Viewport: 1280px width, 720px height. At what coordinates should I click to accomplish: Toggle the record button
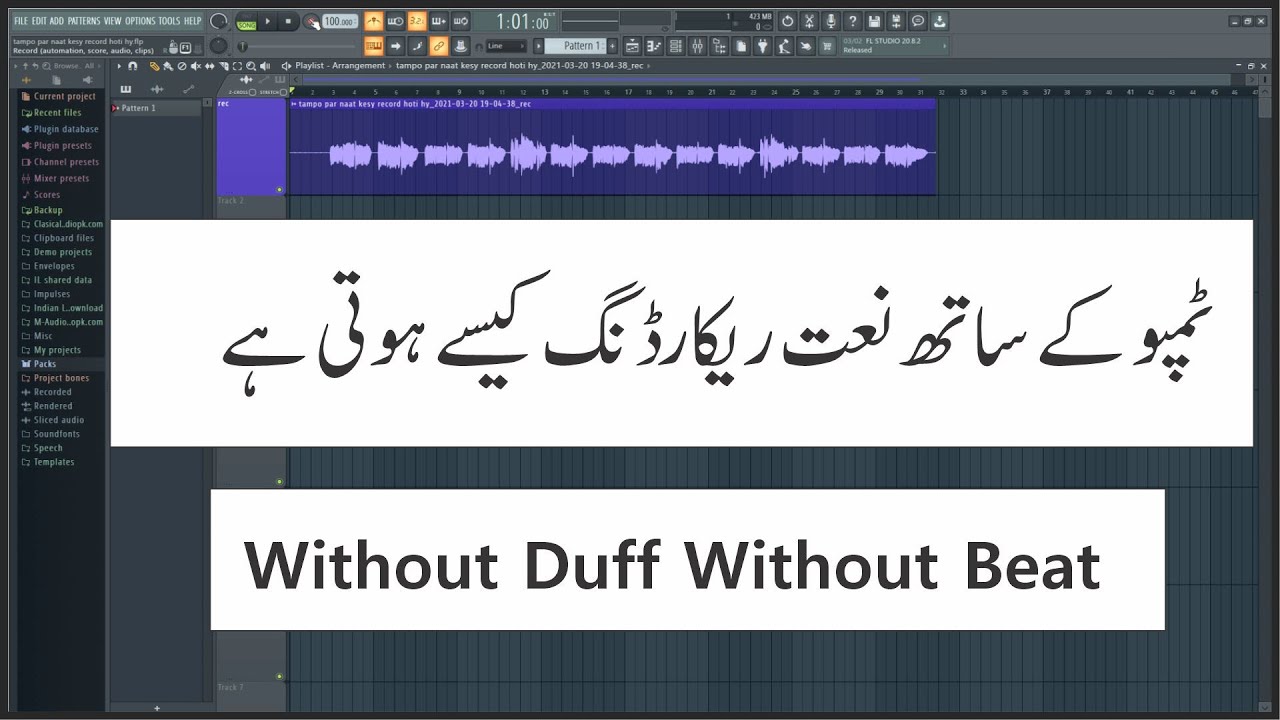tap(310, 21)
